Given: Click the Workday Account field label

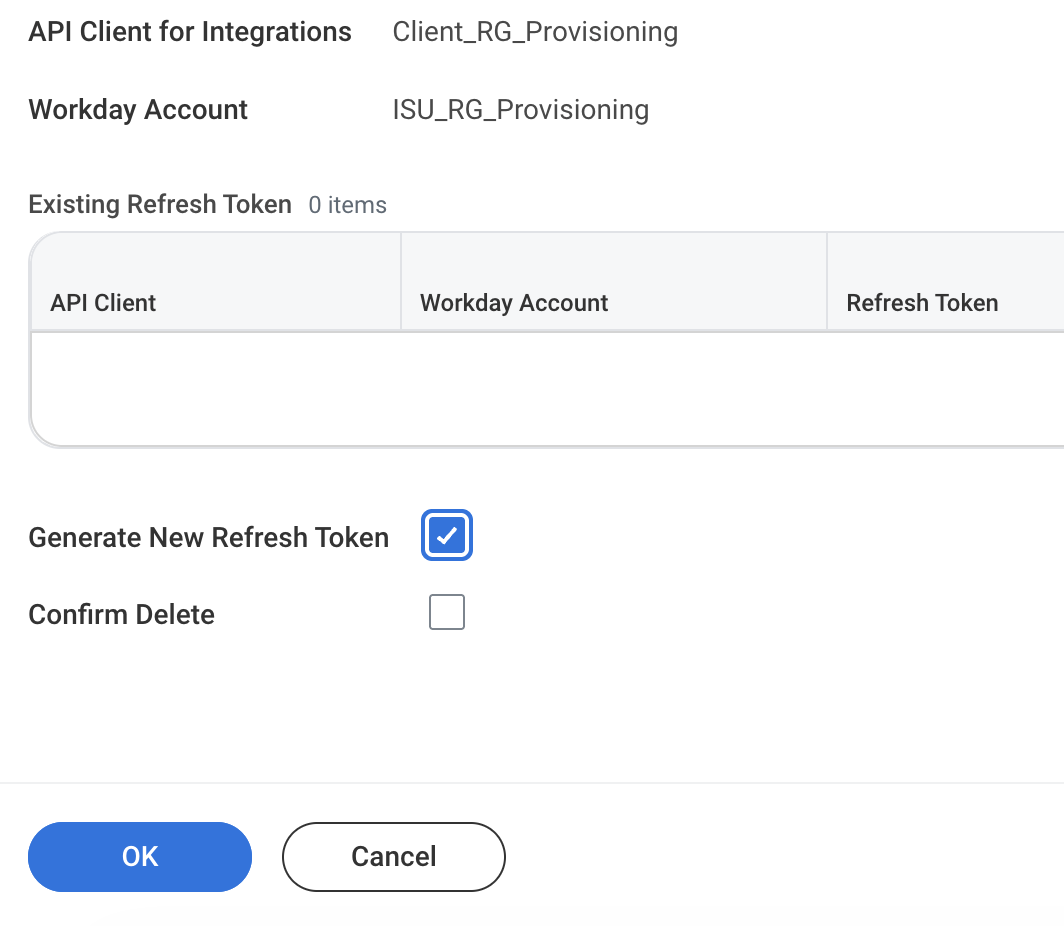Looking at the screenshot, I should (x=138, y=110).
